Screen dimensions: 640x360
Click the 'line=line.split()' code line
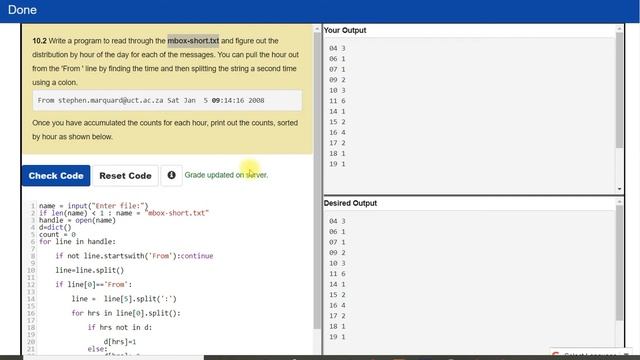(x=89, y=270)
